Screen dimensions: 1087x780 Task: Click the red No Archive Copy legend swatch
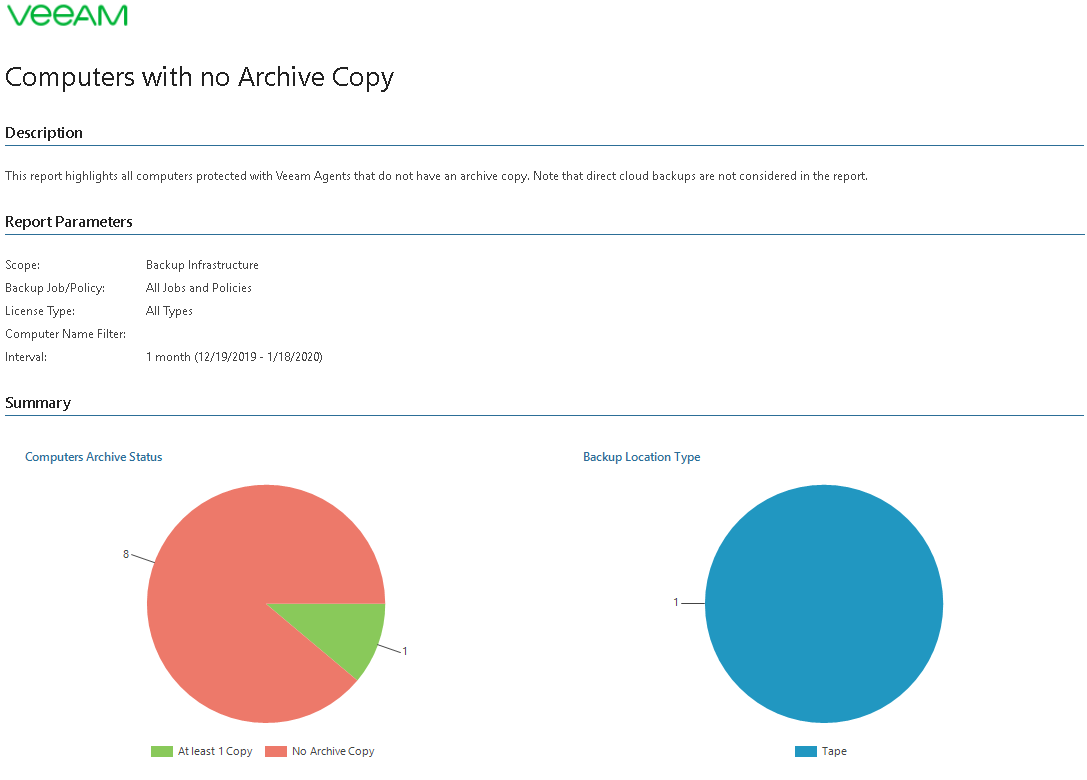tap(275, 751)
